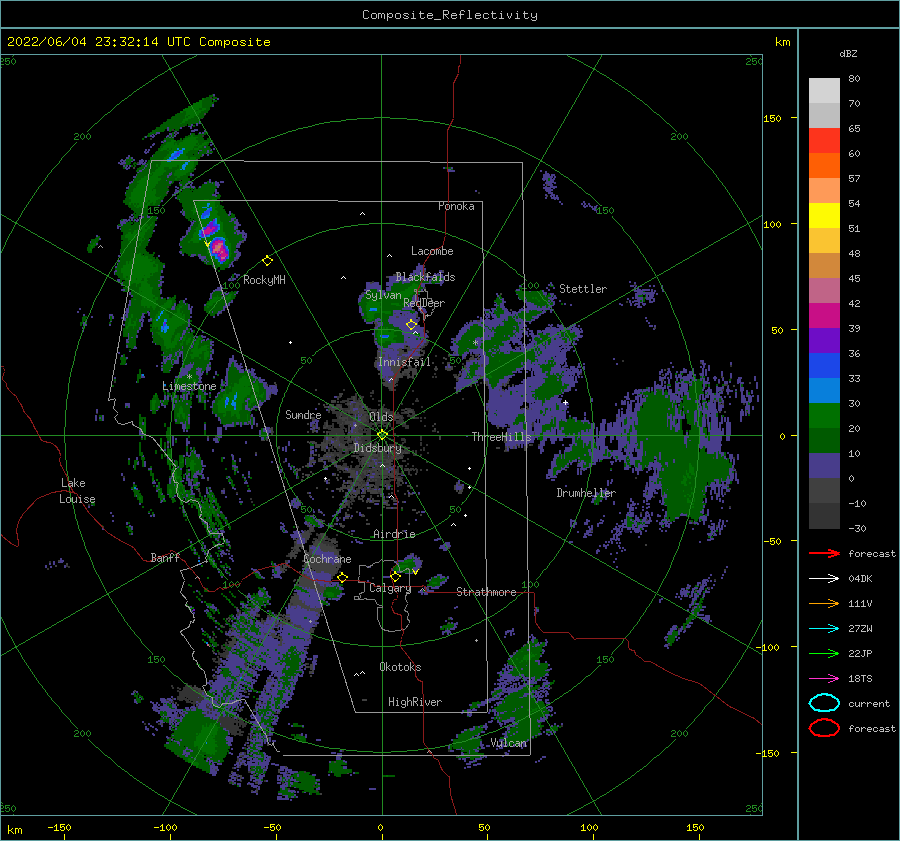Click the RockyMH station label

[x=264, y=280]
